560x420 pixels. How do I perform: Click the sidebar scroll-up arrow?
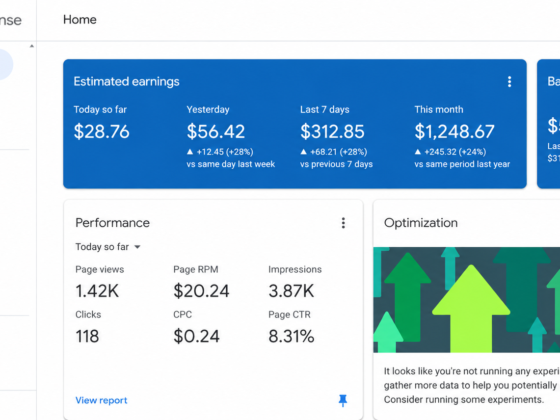point(32,46)
